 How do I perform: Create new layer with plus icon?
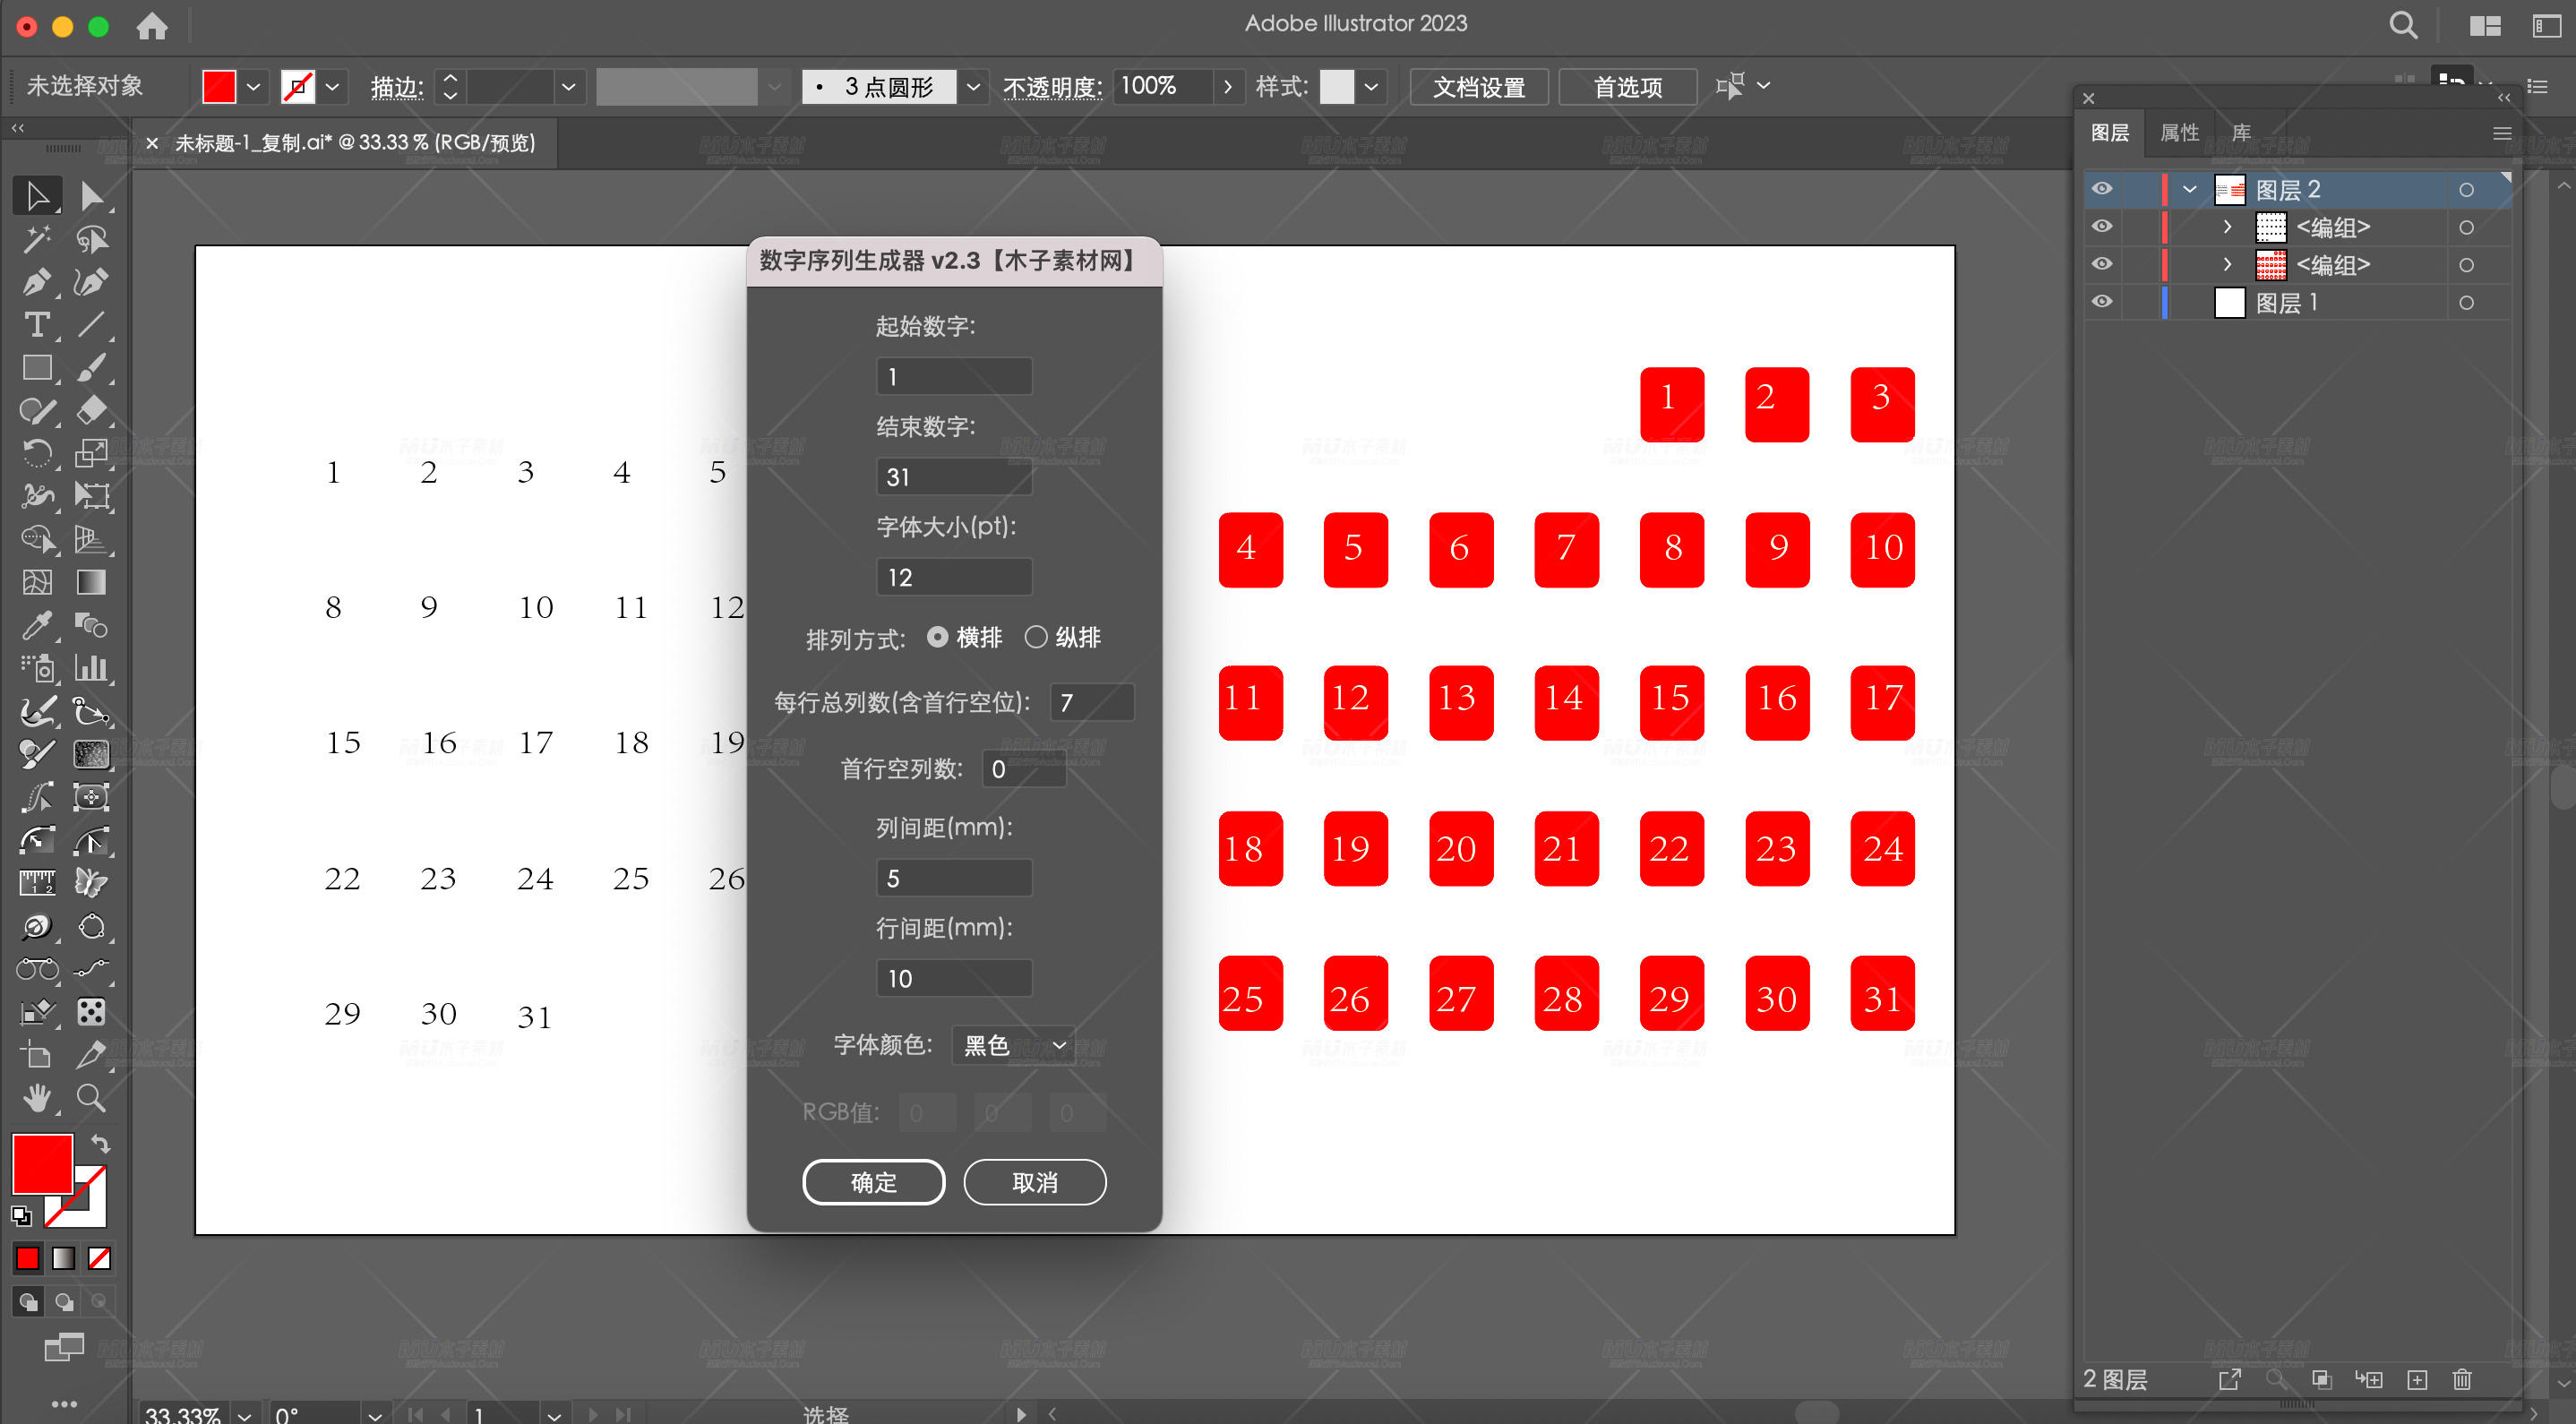click(x=2417, y=1379)
